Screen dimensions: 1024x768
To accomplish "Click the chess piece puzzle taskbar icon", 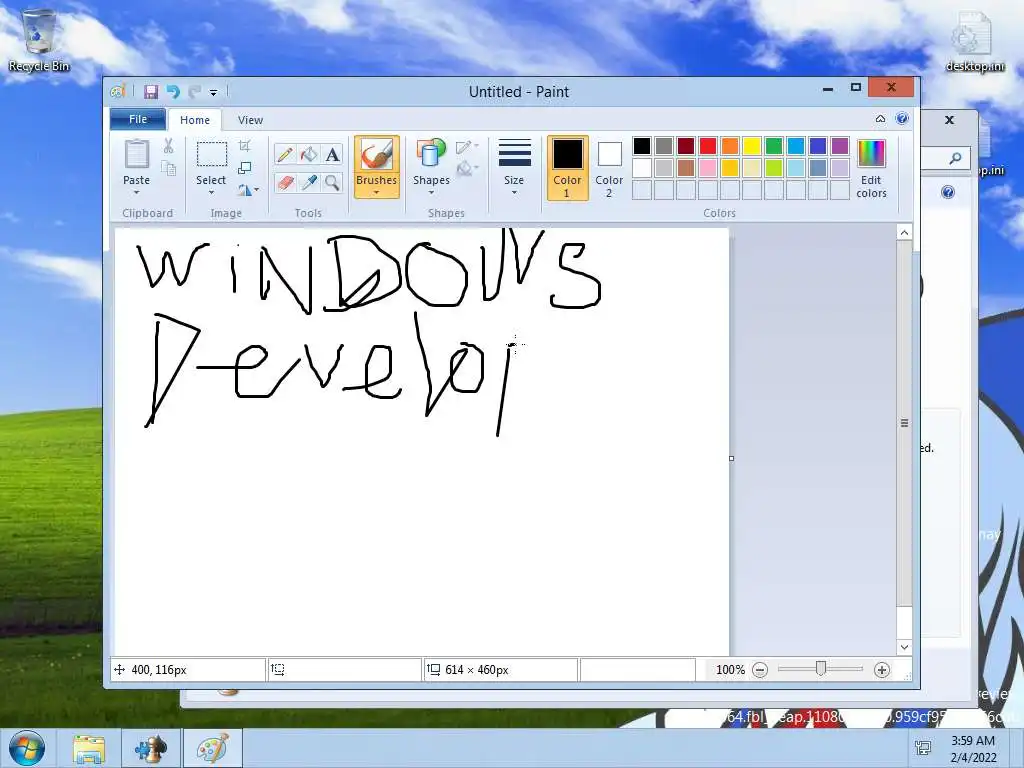I will point(151,748).
